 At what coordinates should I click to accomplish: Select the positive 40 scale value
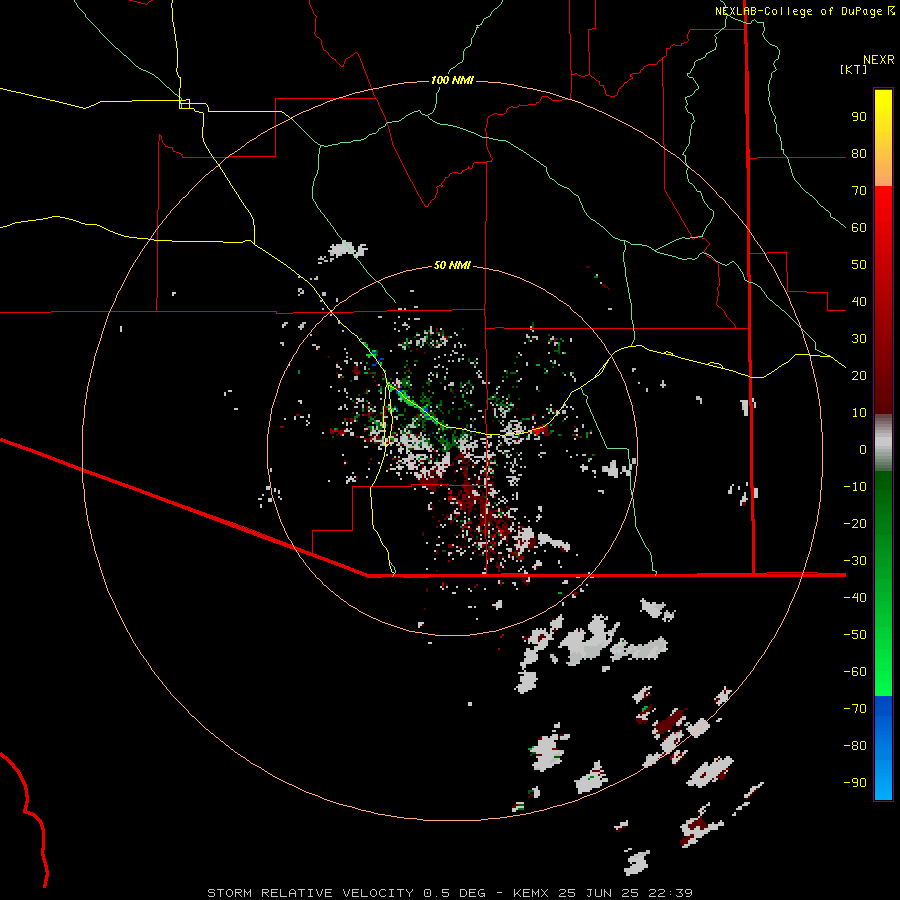click(x=859, y=302)
